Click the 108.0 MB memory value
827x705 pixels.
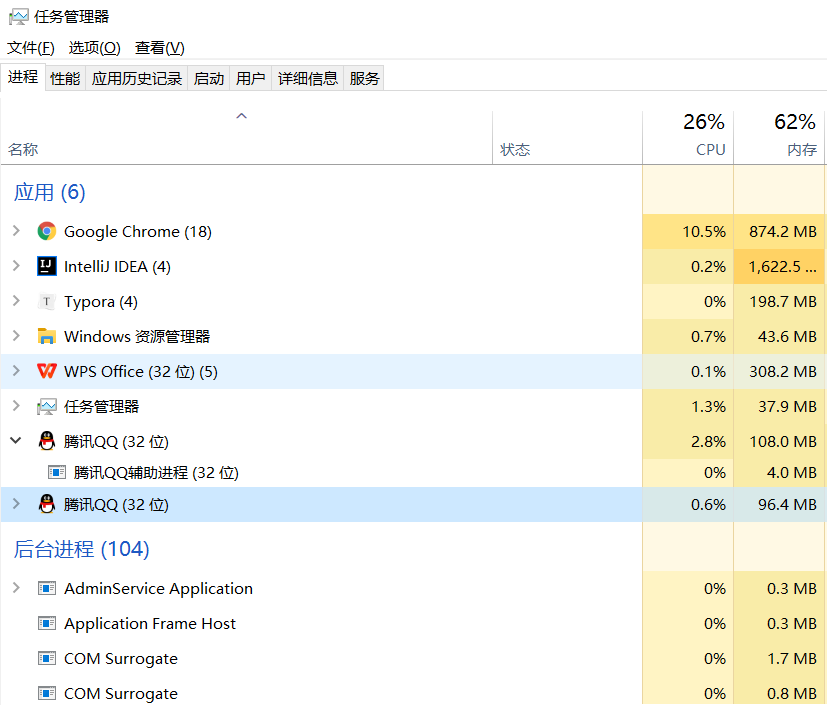(783, 441)
